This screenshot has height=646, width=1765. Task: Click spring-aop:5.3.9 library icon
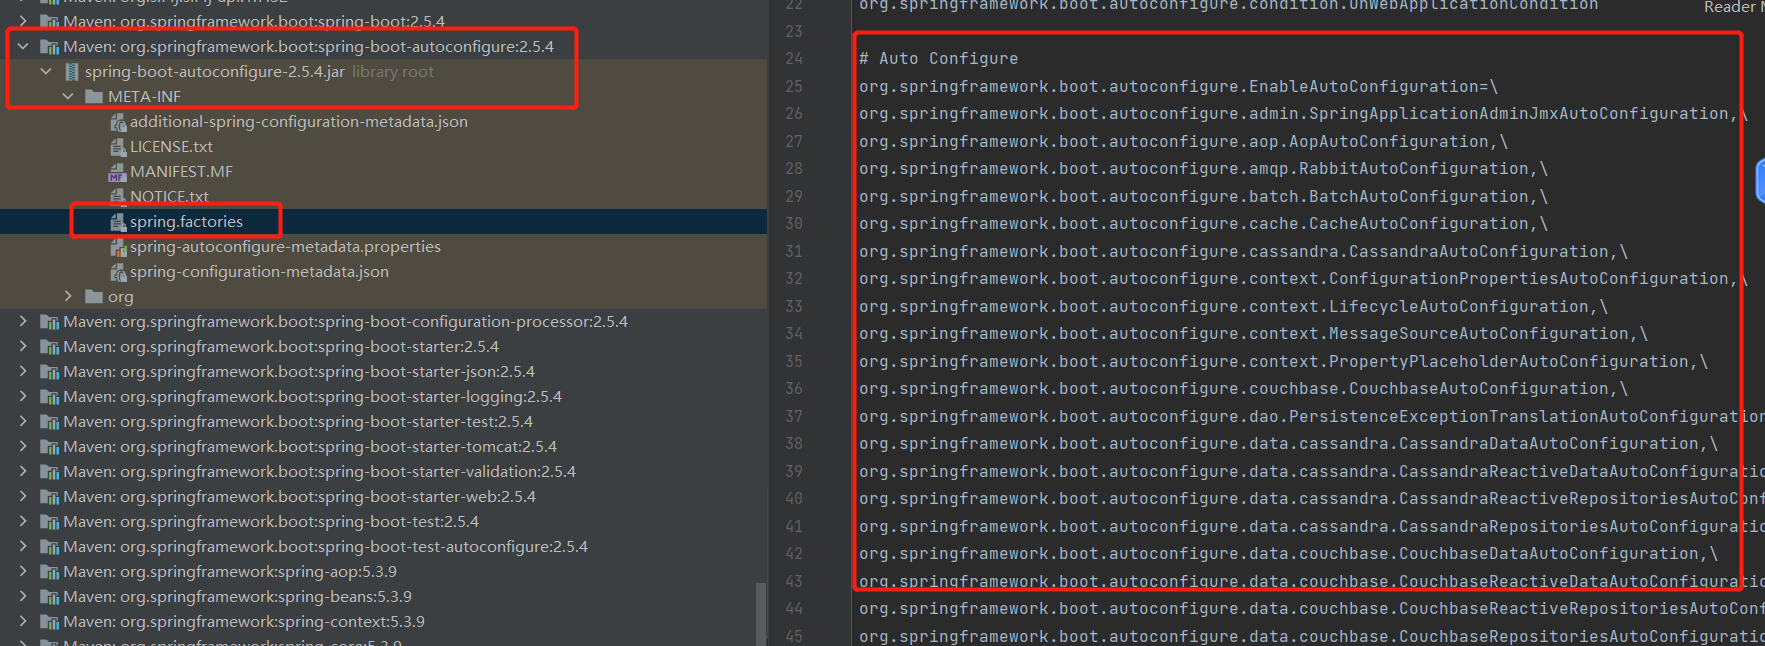[49, 571]
